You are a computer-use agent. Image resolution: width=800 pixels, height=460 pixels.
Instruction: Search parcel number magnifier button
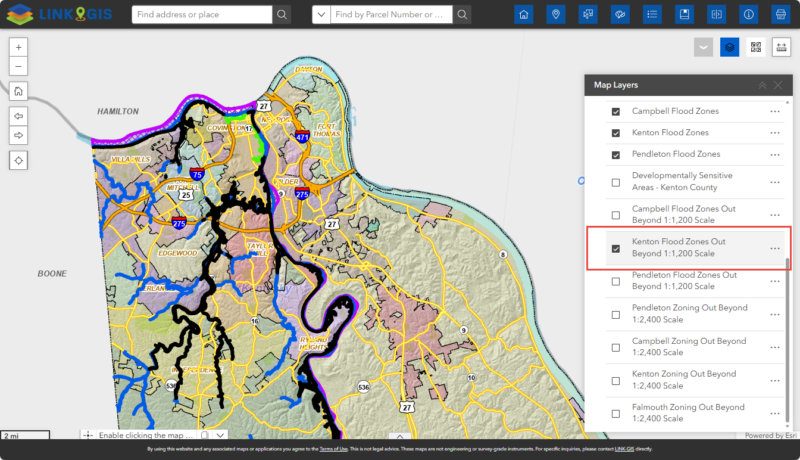click(462, 14)
